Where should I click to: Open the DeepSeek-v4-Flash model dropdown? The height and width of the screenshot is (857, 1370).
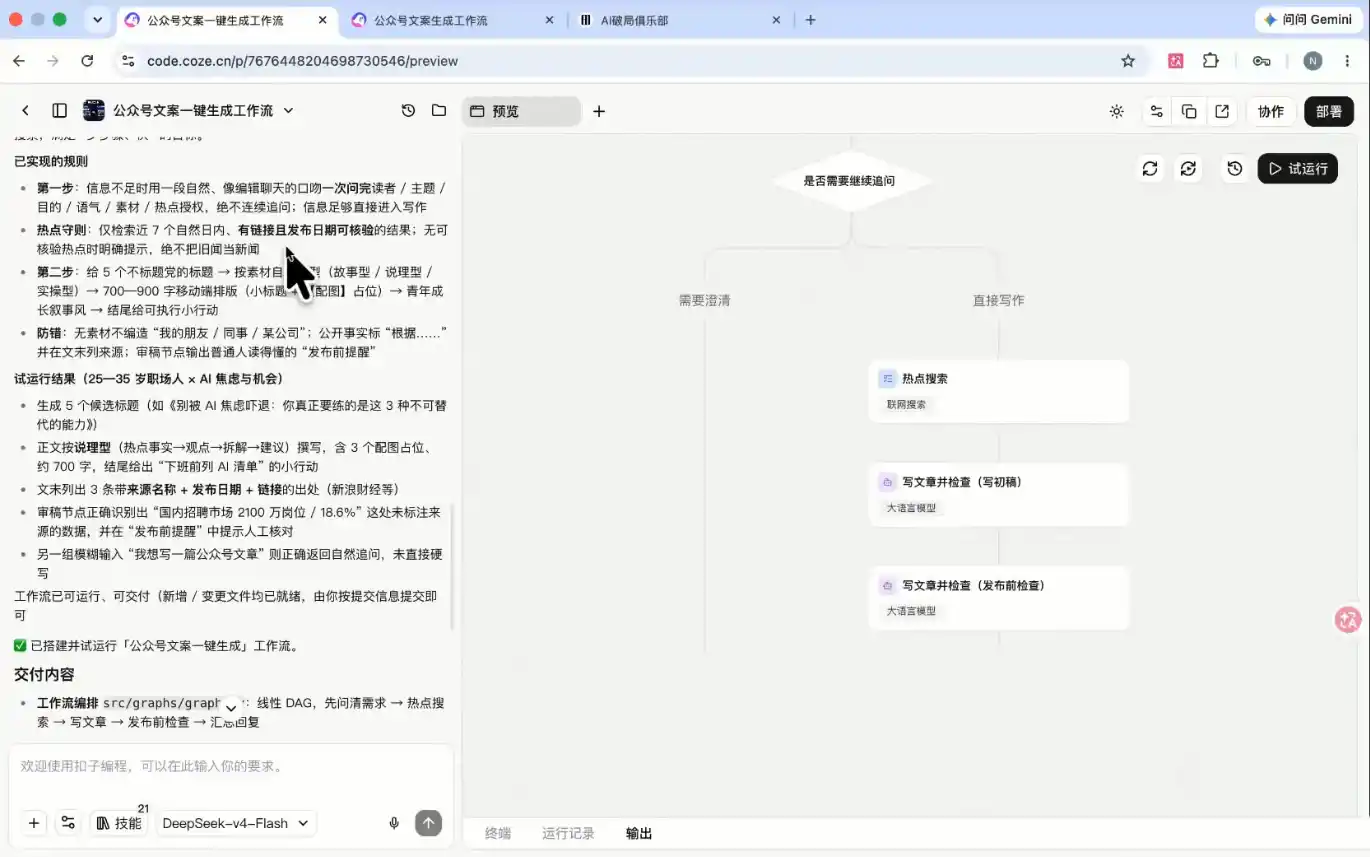click(x=235, y=823)
